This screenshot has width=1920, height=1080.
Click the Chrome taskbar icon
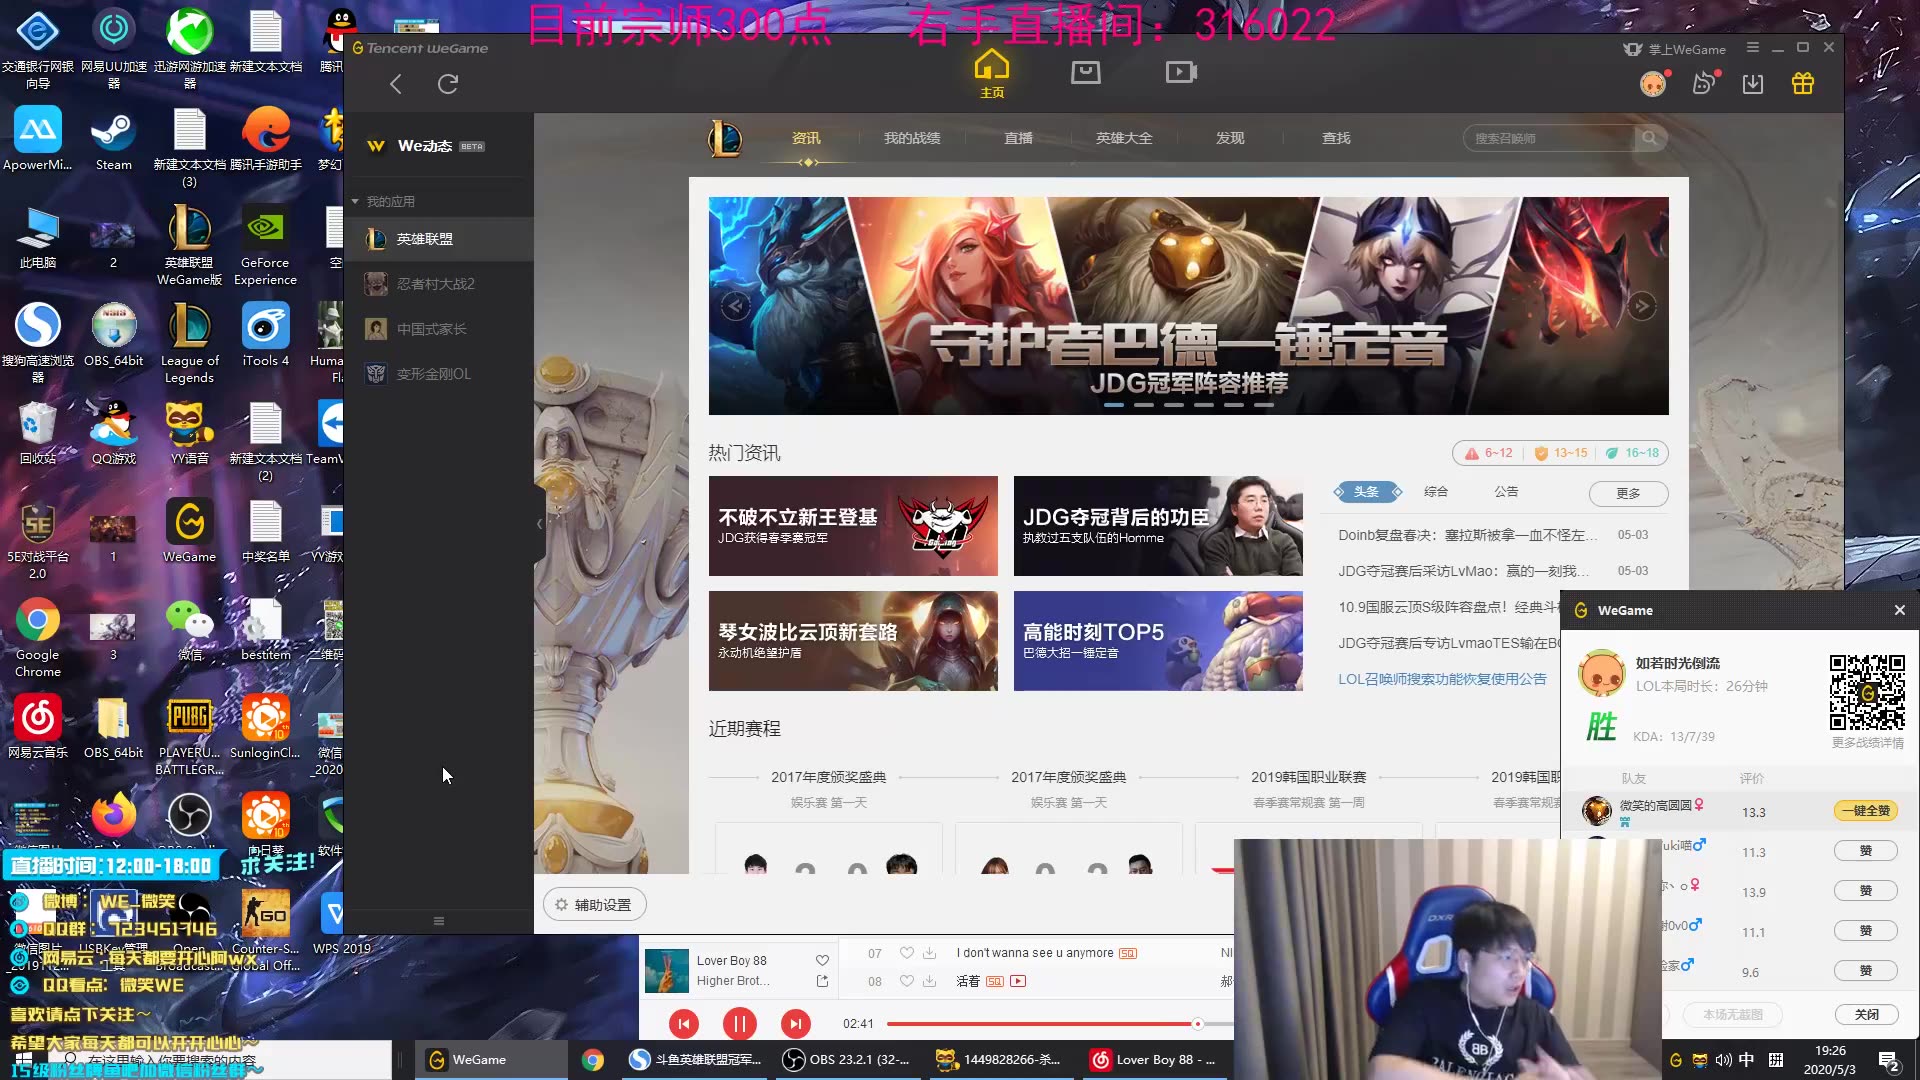pyautogui.click(x=593, y=1060)
